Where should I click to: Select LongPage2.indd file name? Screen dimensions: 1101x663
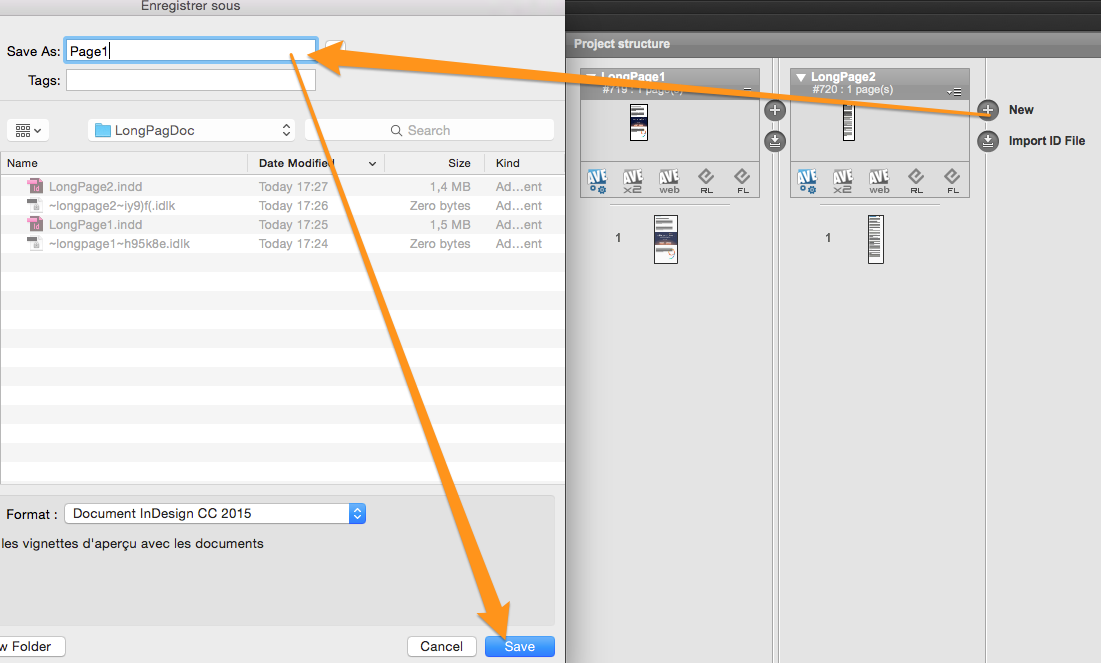[95, 186]
